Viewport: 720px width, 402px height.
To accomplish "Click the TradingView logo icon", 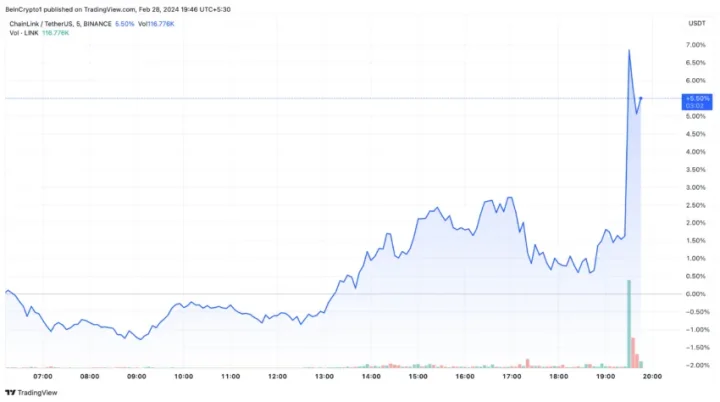I will coord(10,393).
